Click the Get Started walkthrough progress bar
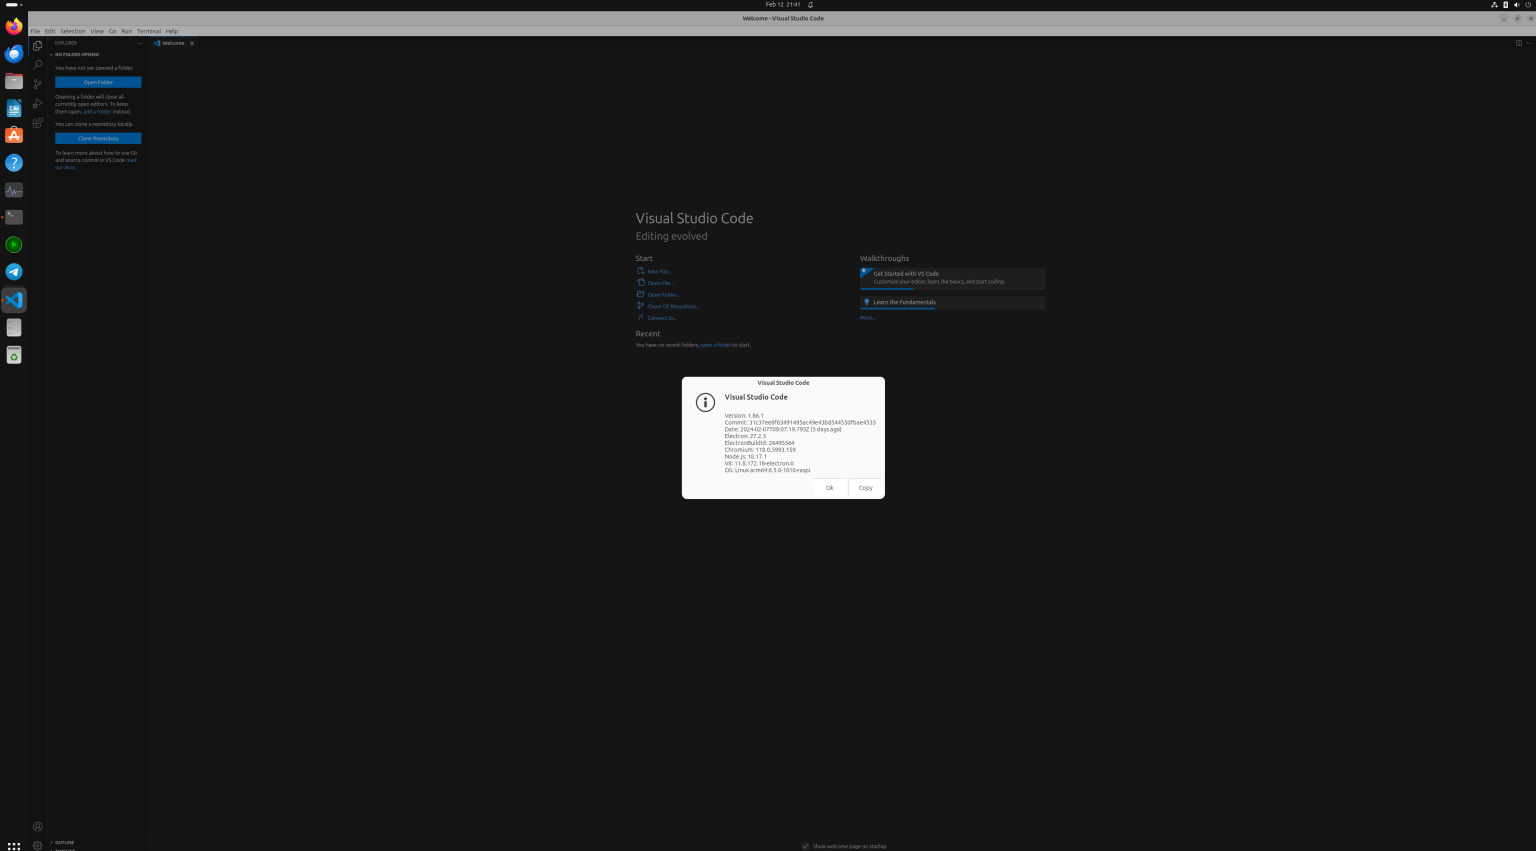Viewport: 1536px width, 851px height. 886,289
